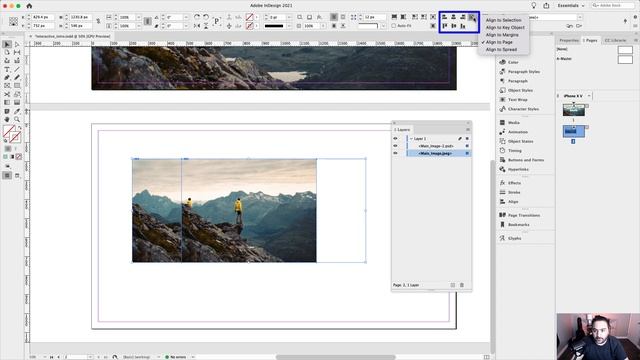Select the Hand tool
The image size is (640, 360).
pyautogui.click(x=7, y=119)
